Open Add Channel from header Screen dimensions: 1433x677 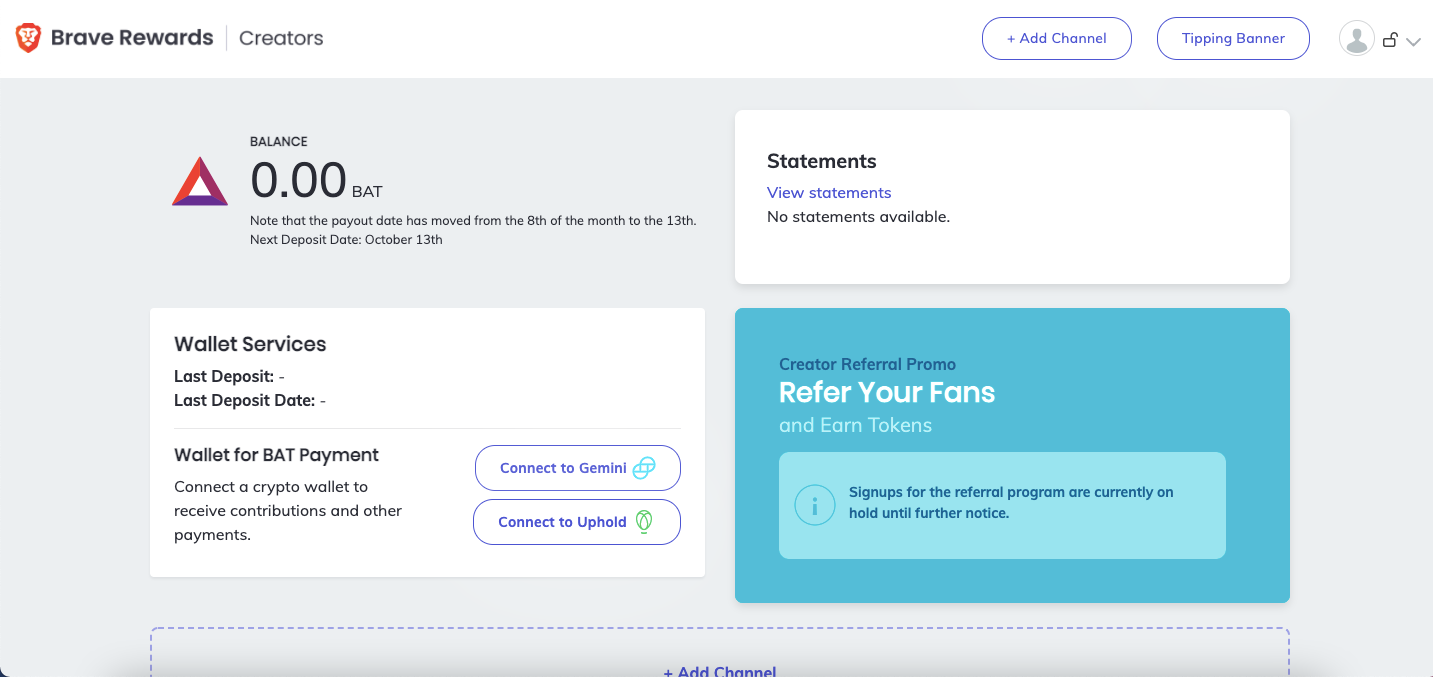pyautogui.click(x=1057, y=39)
